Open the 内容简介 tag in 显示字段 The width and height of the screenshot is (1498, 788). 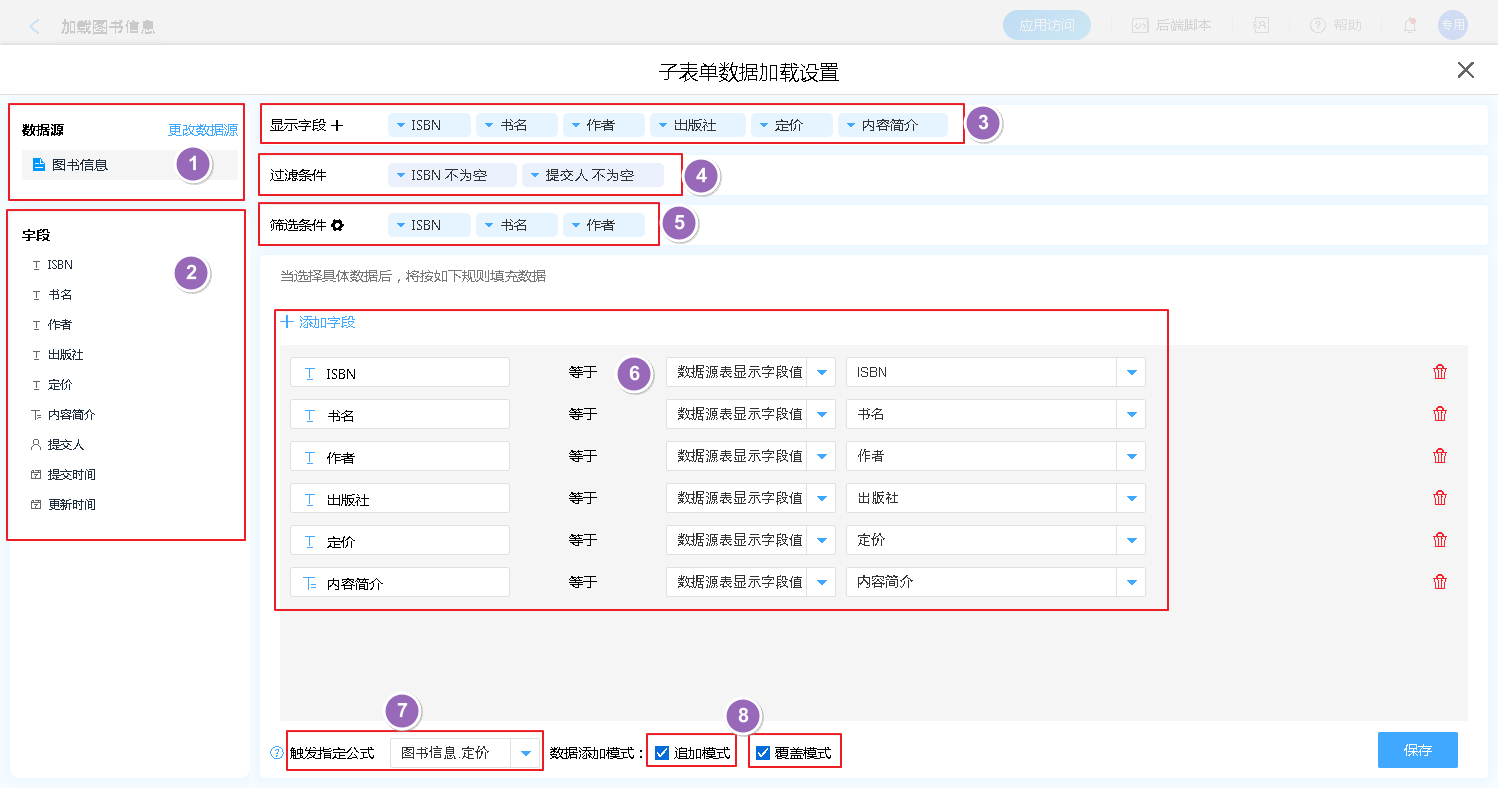click(x=891, y=126)
